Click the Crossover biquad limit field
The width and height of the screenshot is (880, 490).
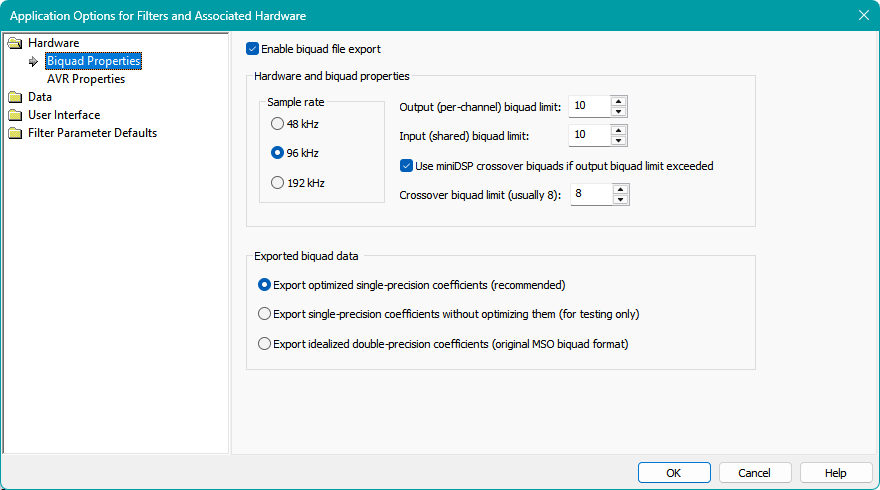[592, 194]
